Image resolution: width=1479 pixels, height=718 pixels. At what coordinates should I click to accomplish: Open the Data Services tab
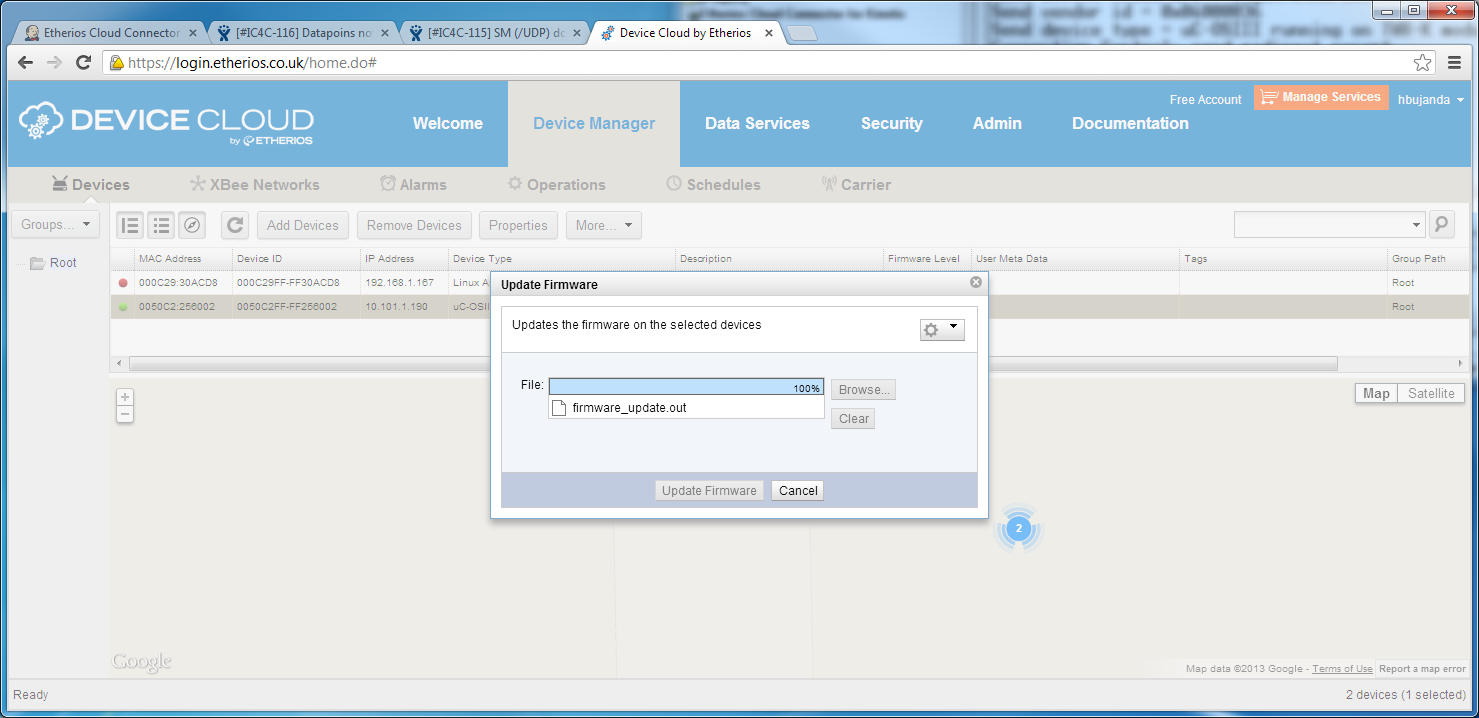point(757,124)
